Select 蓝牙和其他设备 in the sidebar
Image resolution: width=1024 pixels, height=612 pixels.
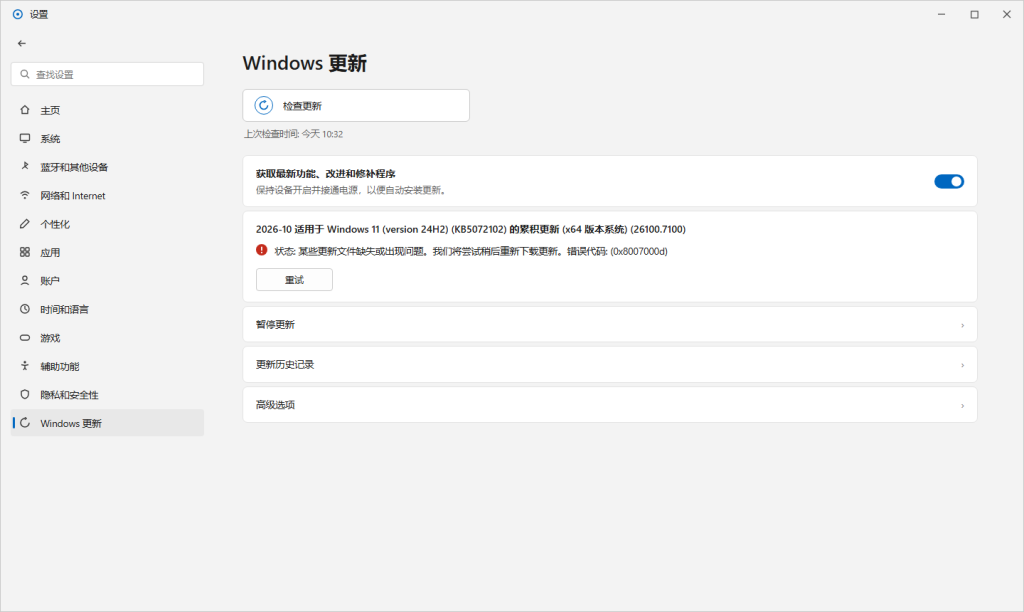(107, 167)
